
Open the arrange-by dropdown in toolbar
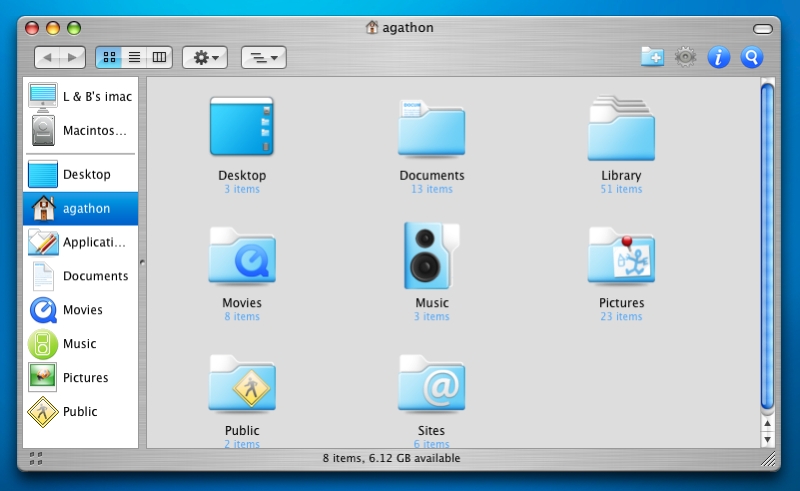(264, 57)
